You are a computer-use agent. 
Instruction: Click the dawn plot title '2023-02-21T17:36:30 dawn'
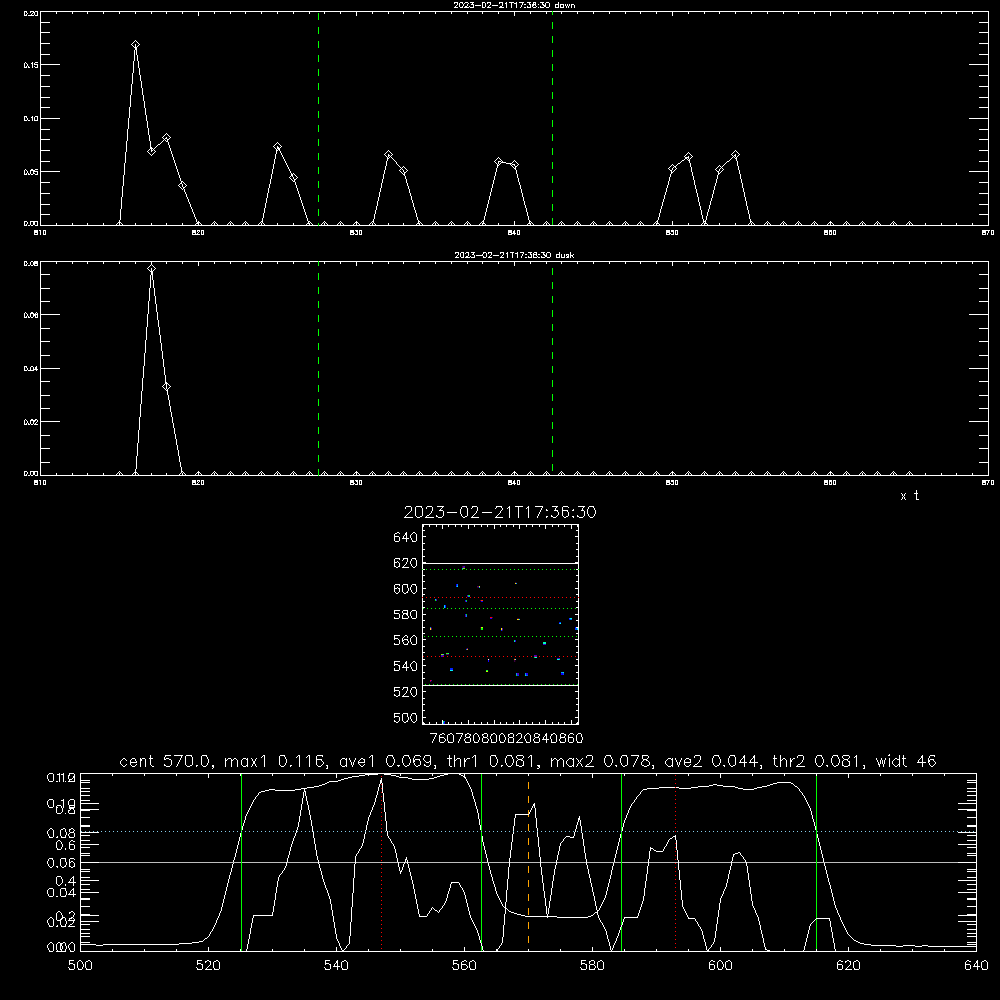[514, 5]
